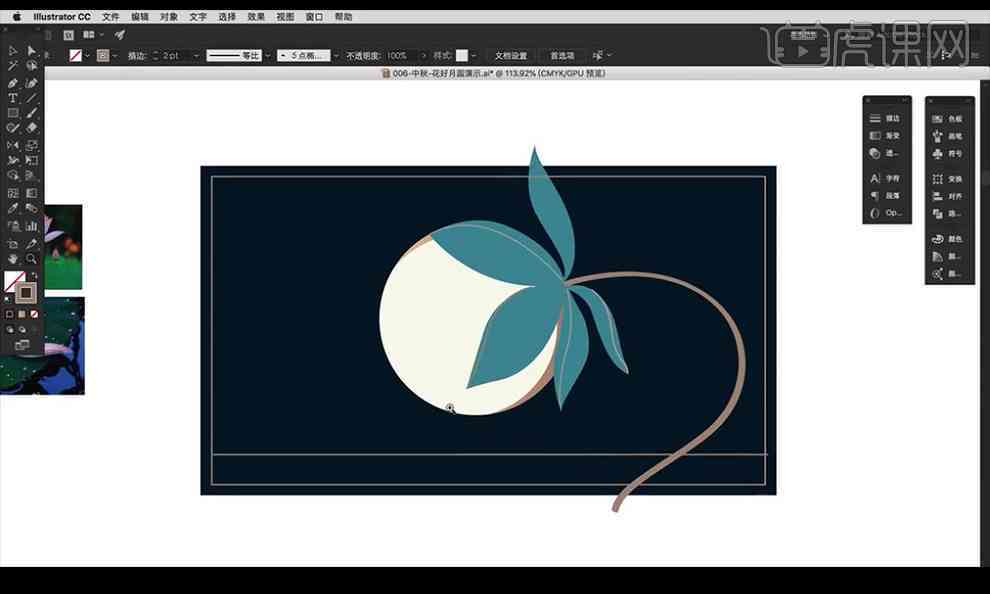Select the Magic Wand tool
Screen dimensions: 990x594
pyautogui.click(x=13, y=65)
